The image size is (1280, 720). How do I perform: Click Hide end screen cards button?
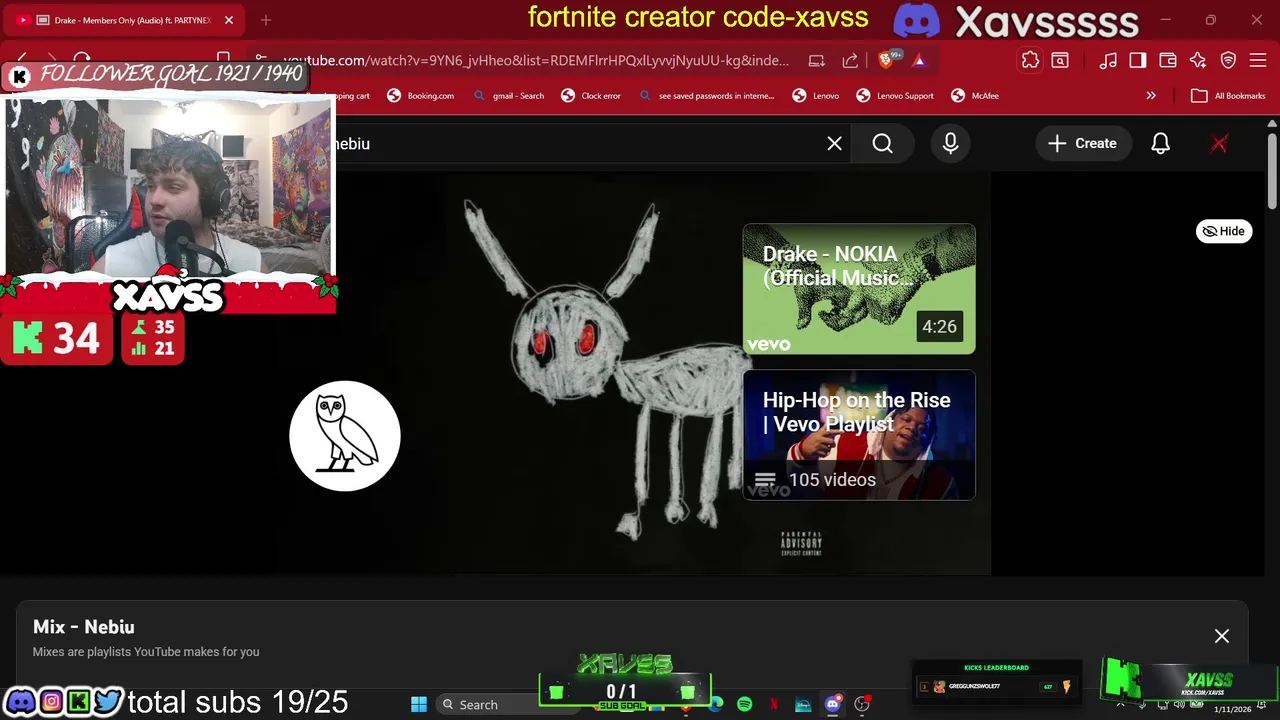1224,231
